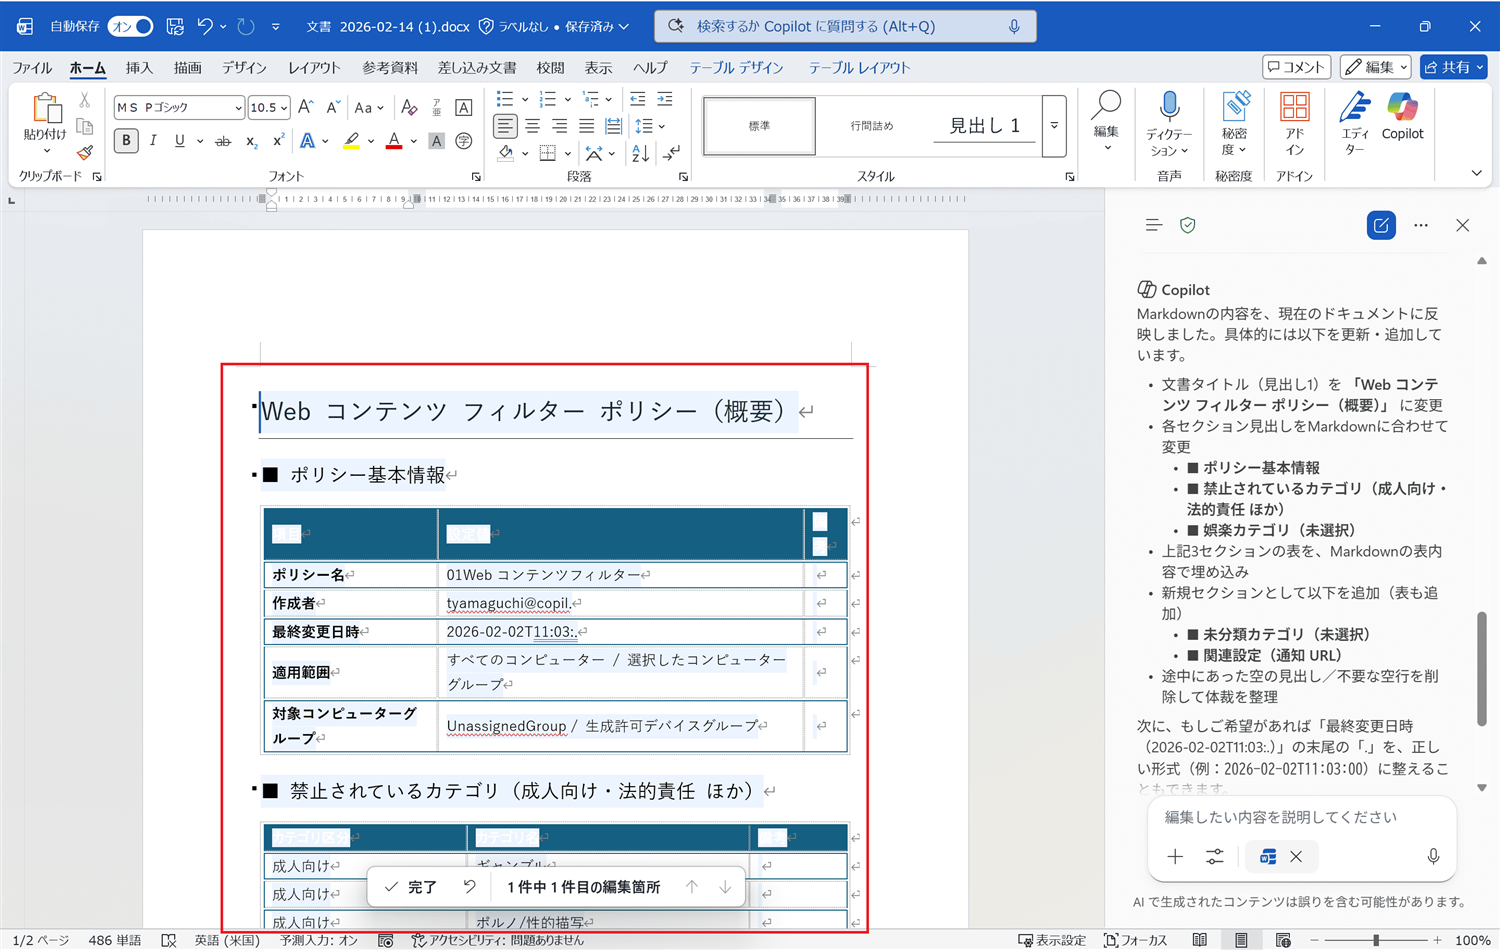1500x950 pixels.
Task: Click the Dictate microphone icon
Action: [x=1169, y=106]
